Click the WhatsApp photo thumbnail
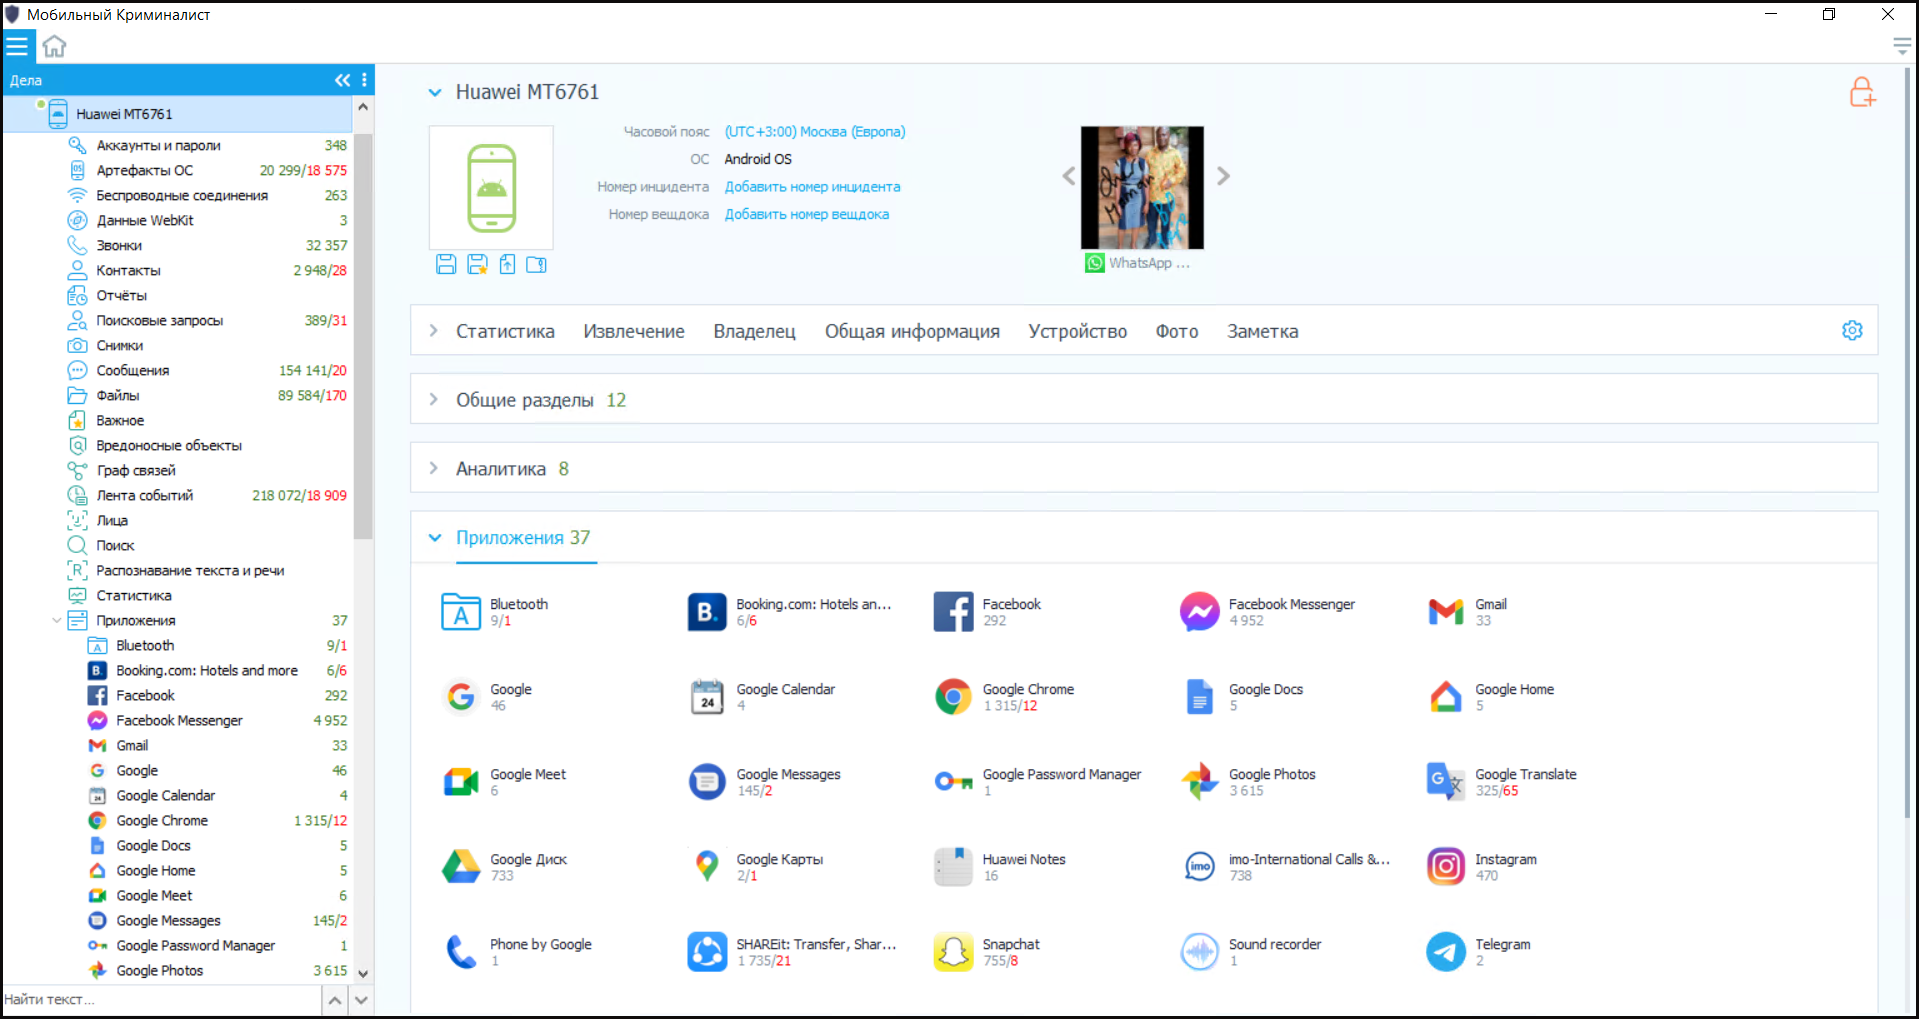Image resolution: width=1919 pixels, height=1019 pixels. coord(1142,187)
